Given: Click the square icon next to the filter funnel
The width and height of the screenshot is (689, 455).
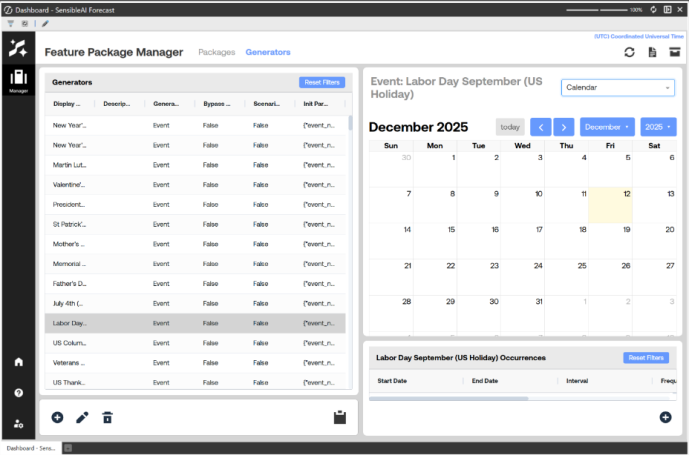Looking at the screenshot, I should (25, 24).
